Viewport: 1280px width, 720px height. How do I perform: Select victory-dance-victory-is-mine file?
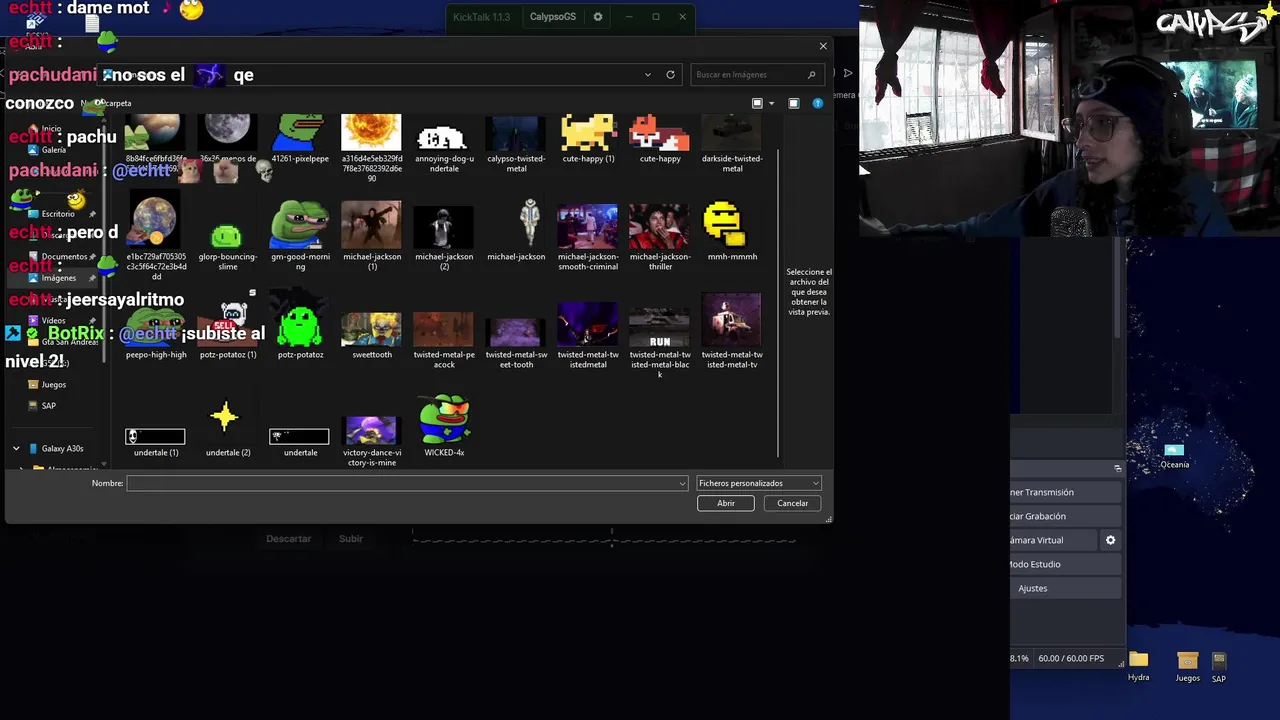point(372,441)
